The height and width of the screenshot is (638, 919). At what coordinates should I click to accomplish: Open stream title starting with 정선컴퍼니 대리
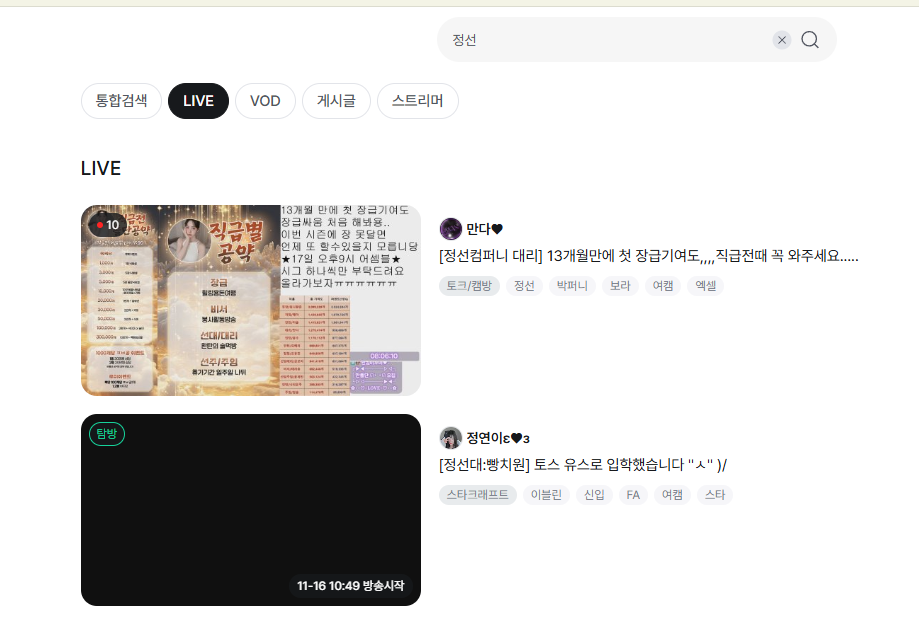tap(648, 256)
